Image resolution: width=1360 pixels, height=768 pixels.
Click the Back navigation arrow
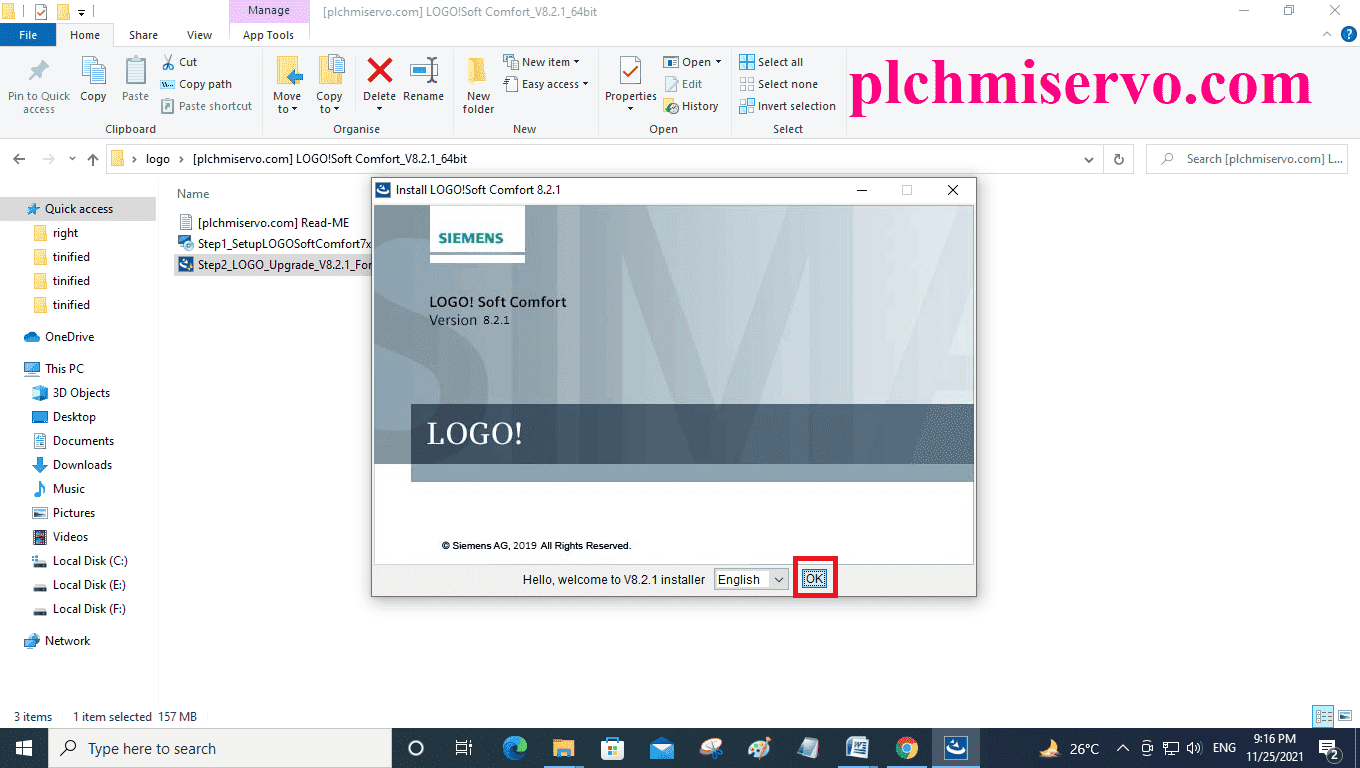pyautogui.click(x=19, y=159)
